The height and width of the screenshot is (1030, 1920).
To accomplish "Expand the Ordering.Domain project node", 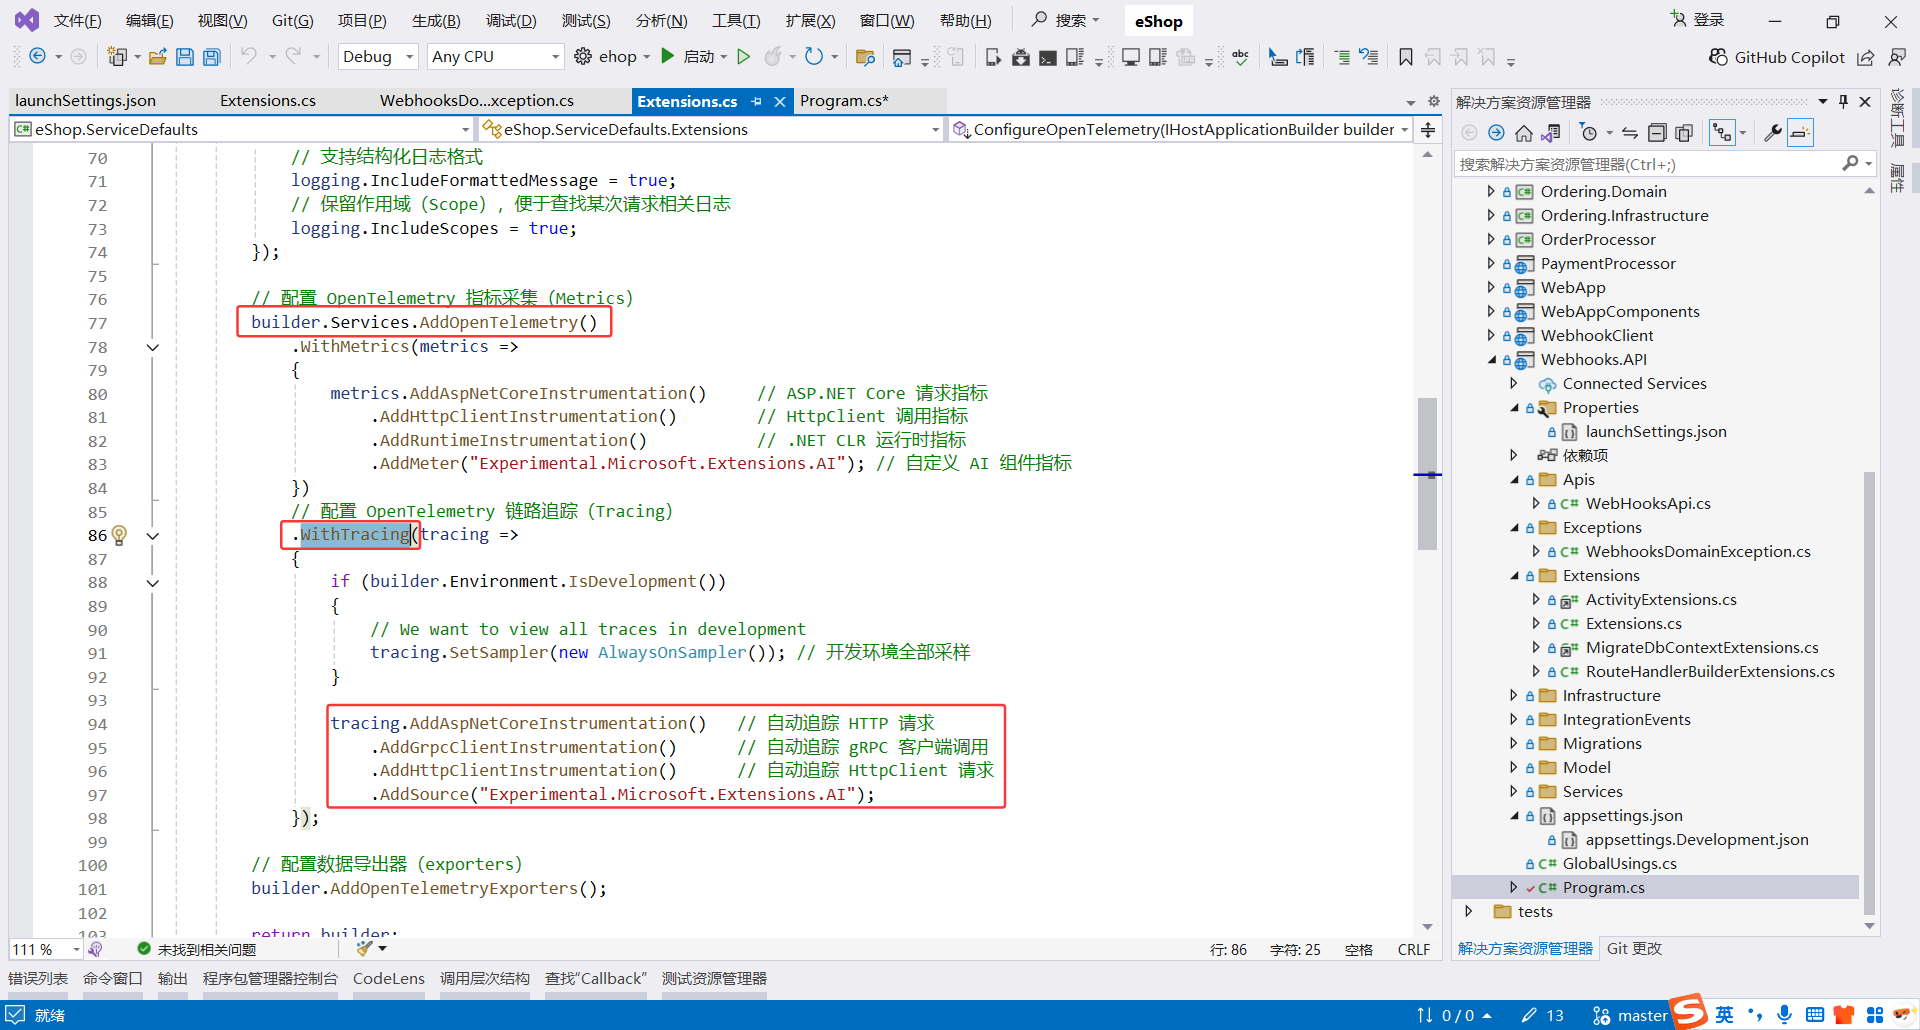I will [1491, 191].
